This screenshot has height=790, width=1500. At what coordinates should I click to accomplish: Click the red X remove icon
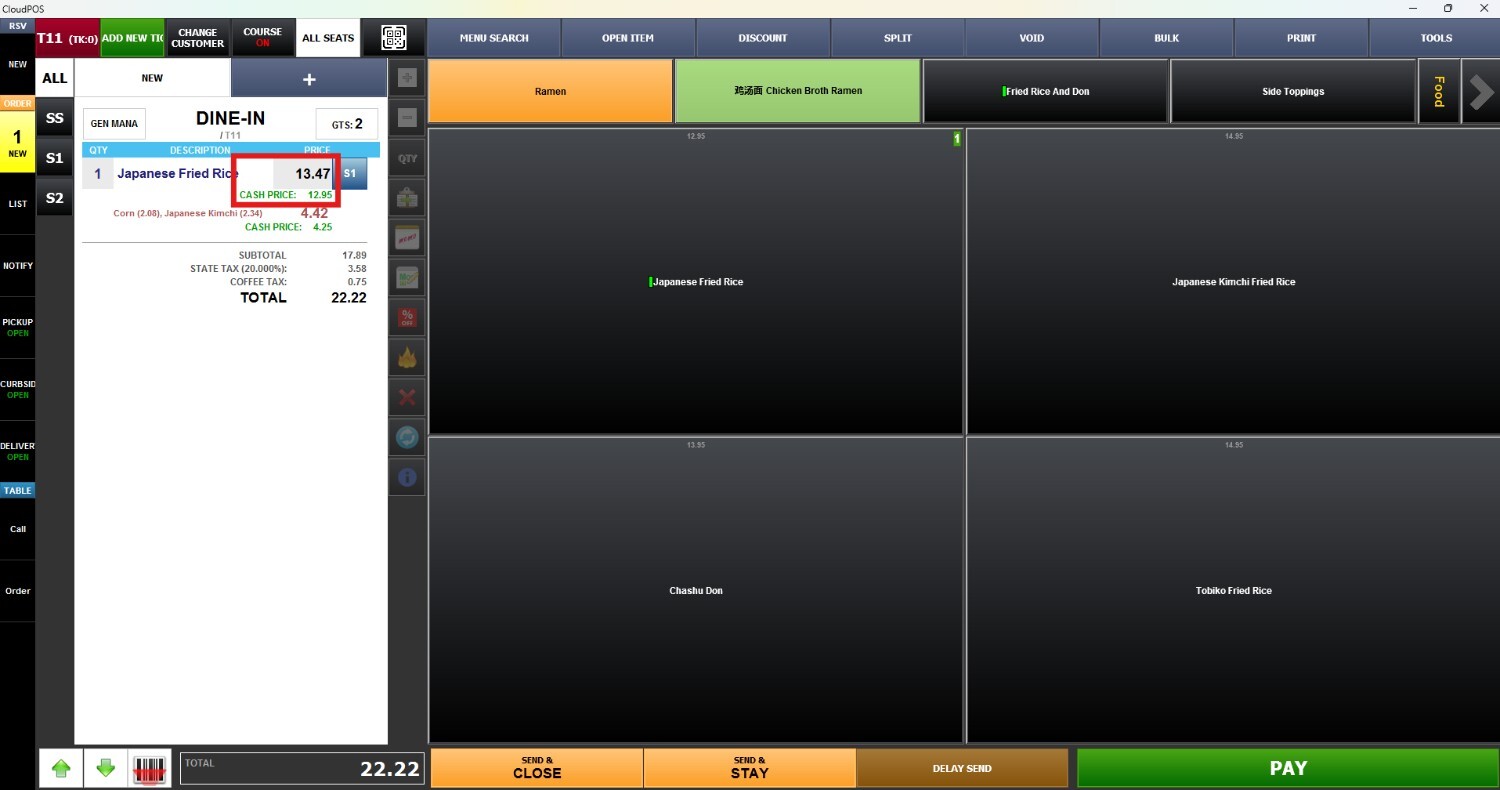tap(407, 398)
